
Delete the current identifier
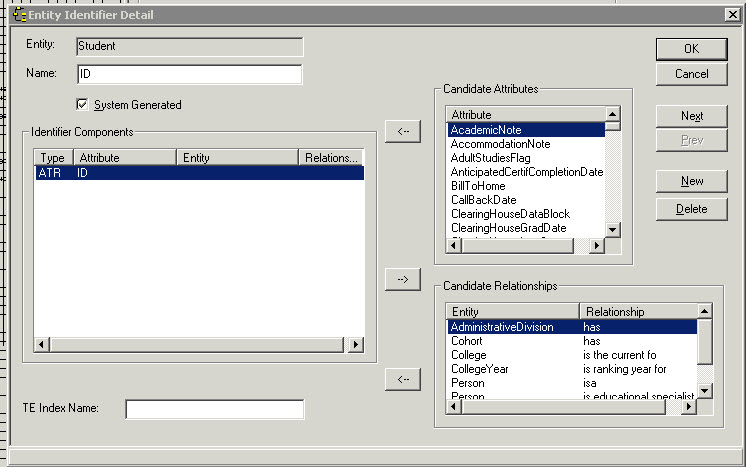point(691,209)
